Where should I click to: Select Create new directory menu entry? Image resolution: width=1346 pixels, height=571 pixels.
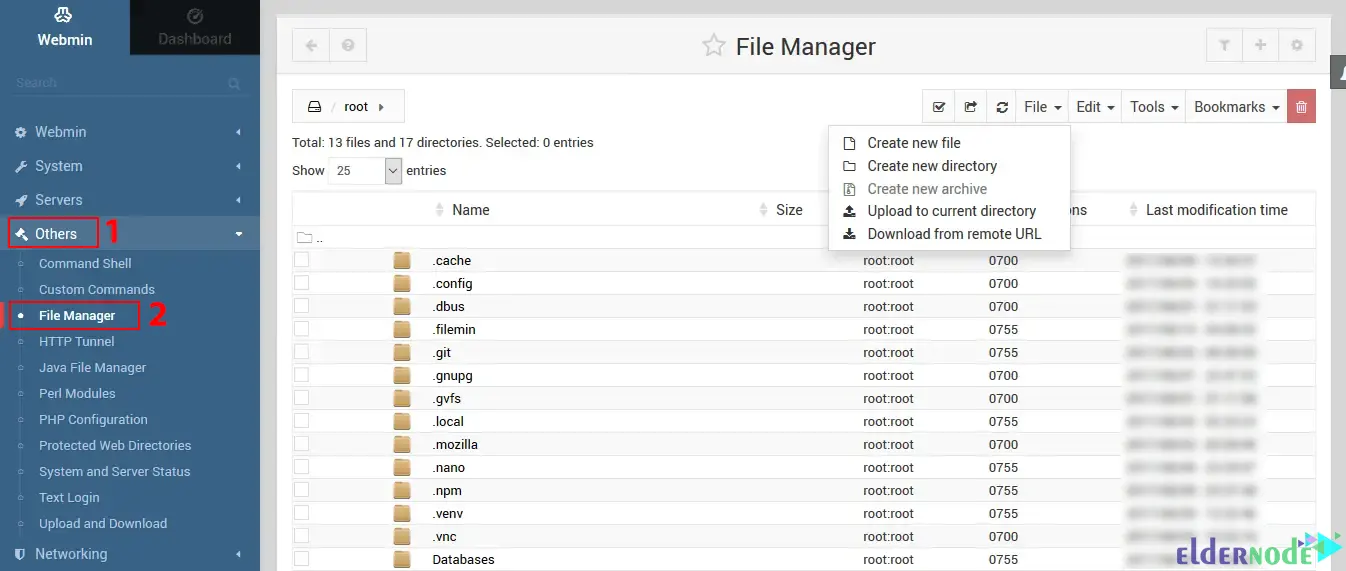pyautogui.click(x=949, y=166)
